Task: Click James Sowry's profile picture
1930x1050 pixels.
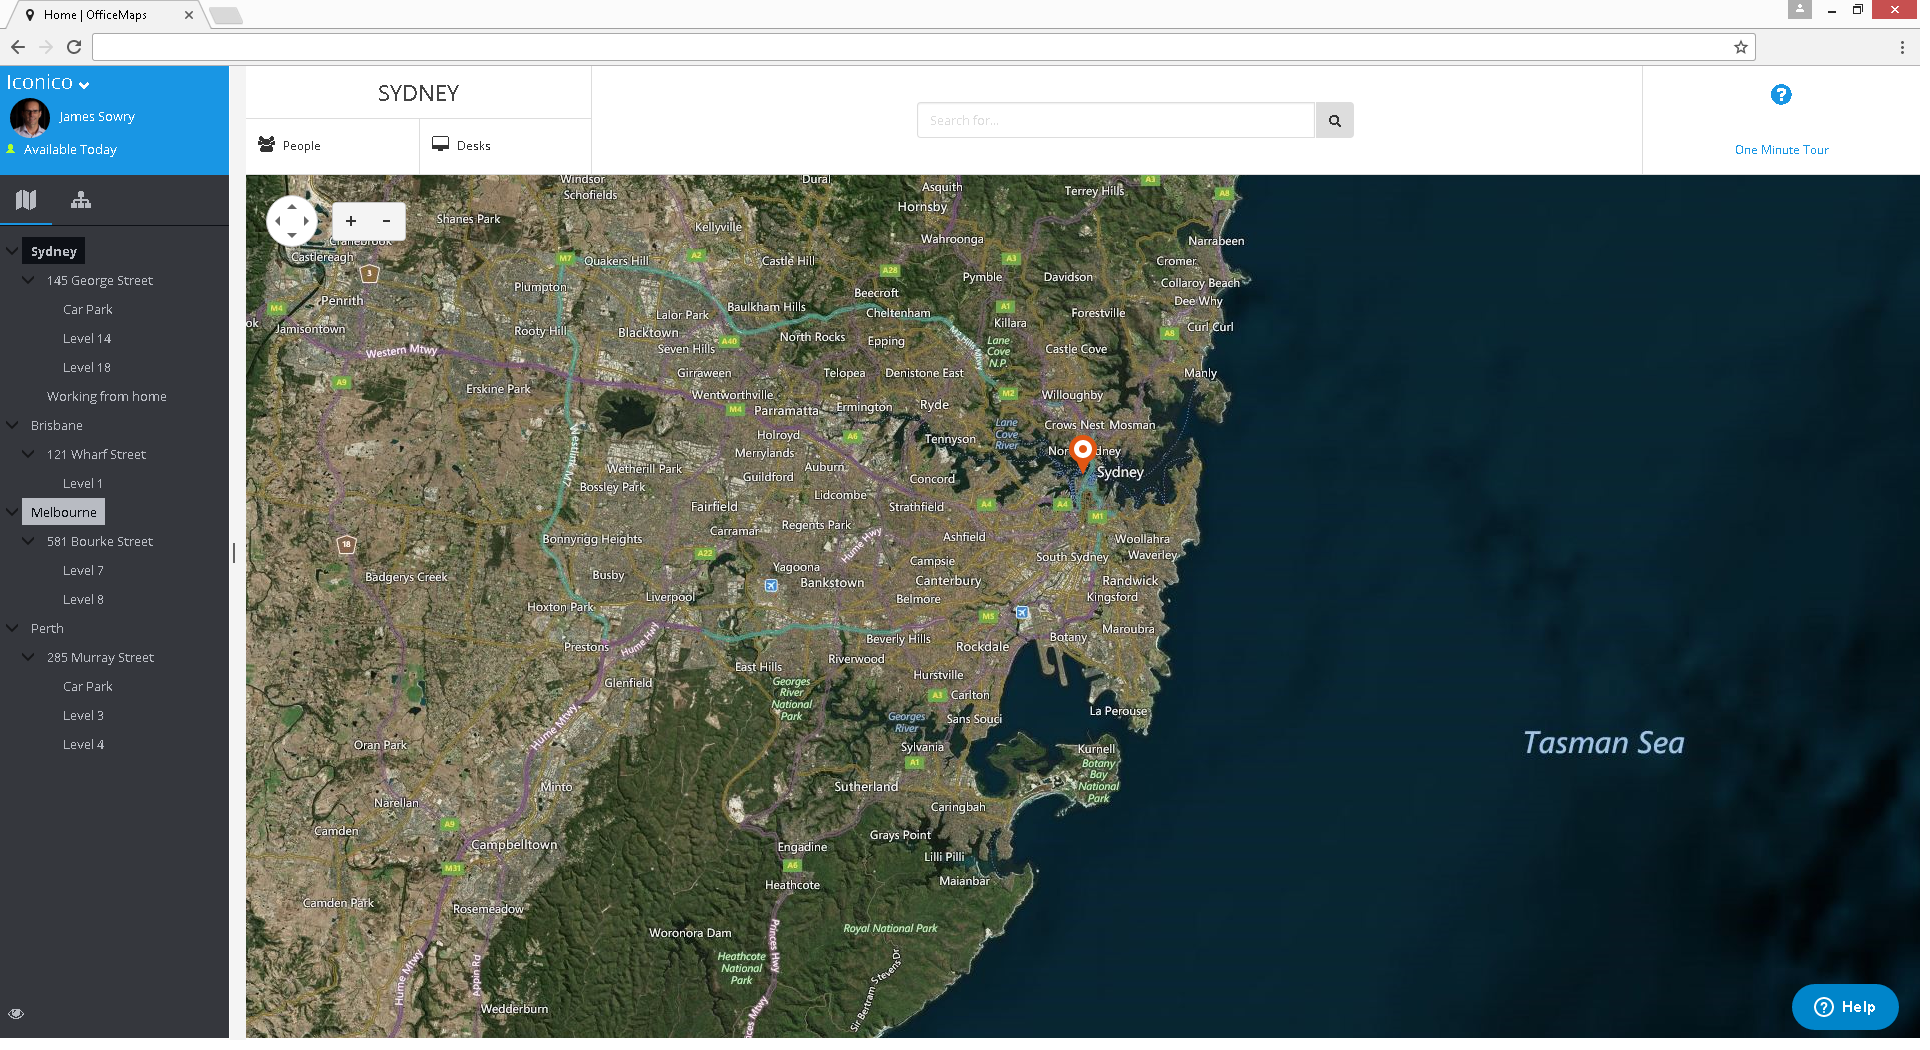Action: (x=30, y=117)
